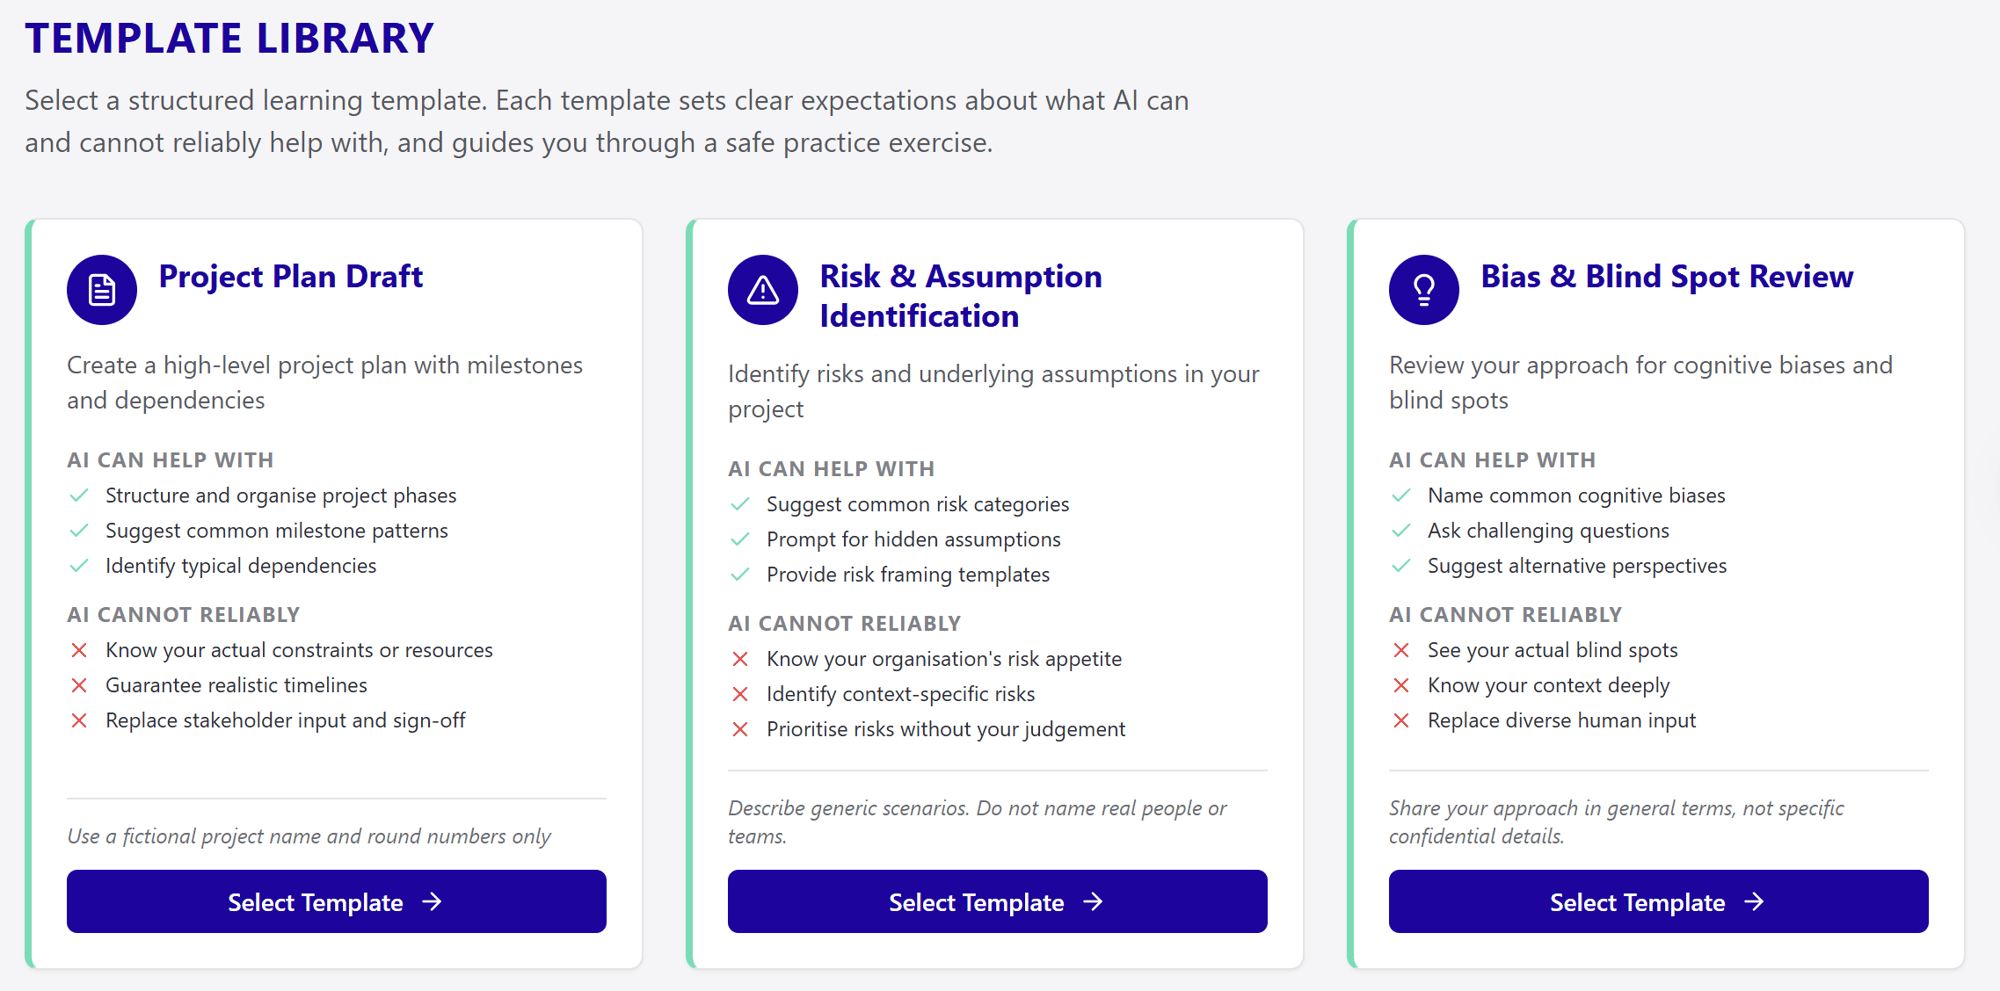Click the 'TEMPLATE LIBRARY' page heading
The height and width of the screenshot is (991, 2000).
[x=230, y=38]
